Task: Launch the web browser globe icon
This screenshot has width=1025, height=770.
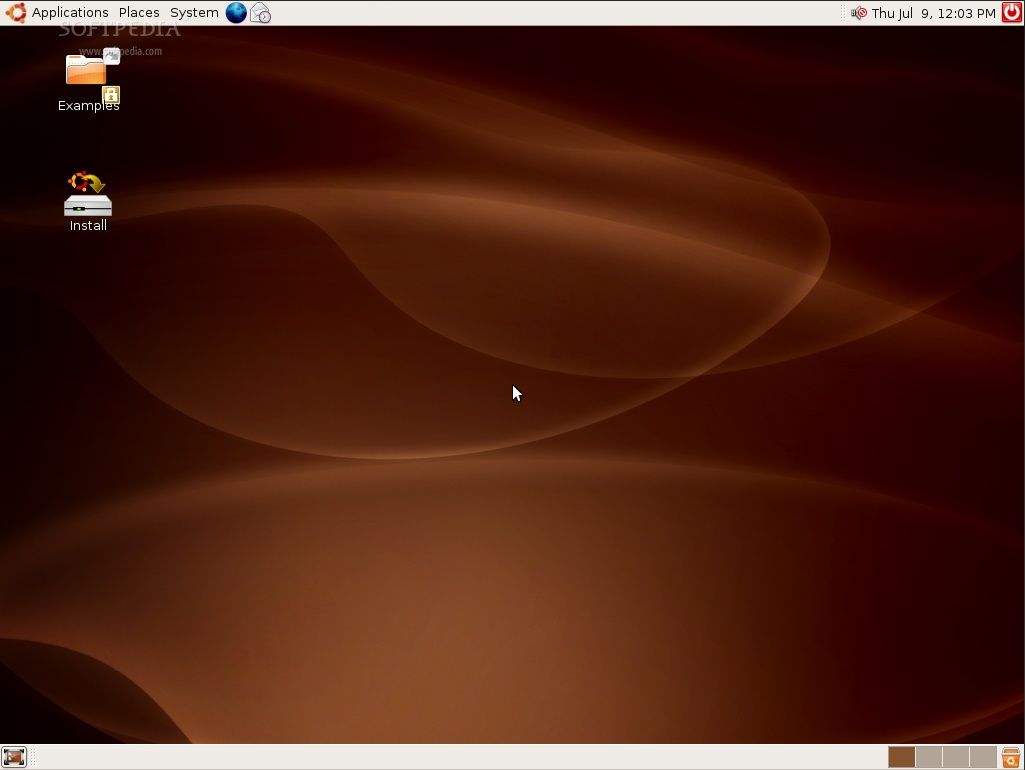Action: 236,13
